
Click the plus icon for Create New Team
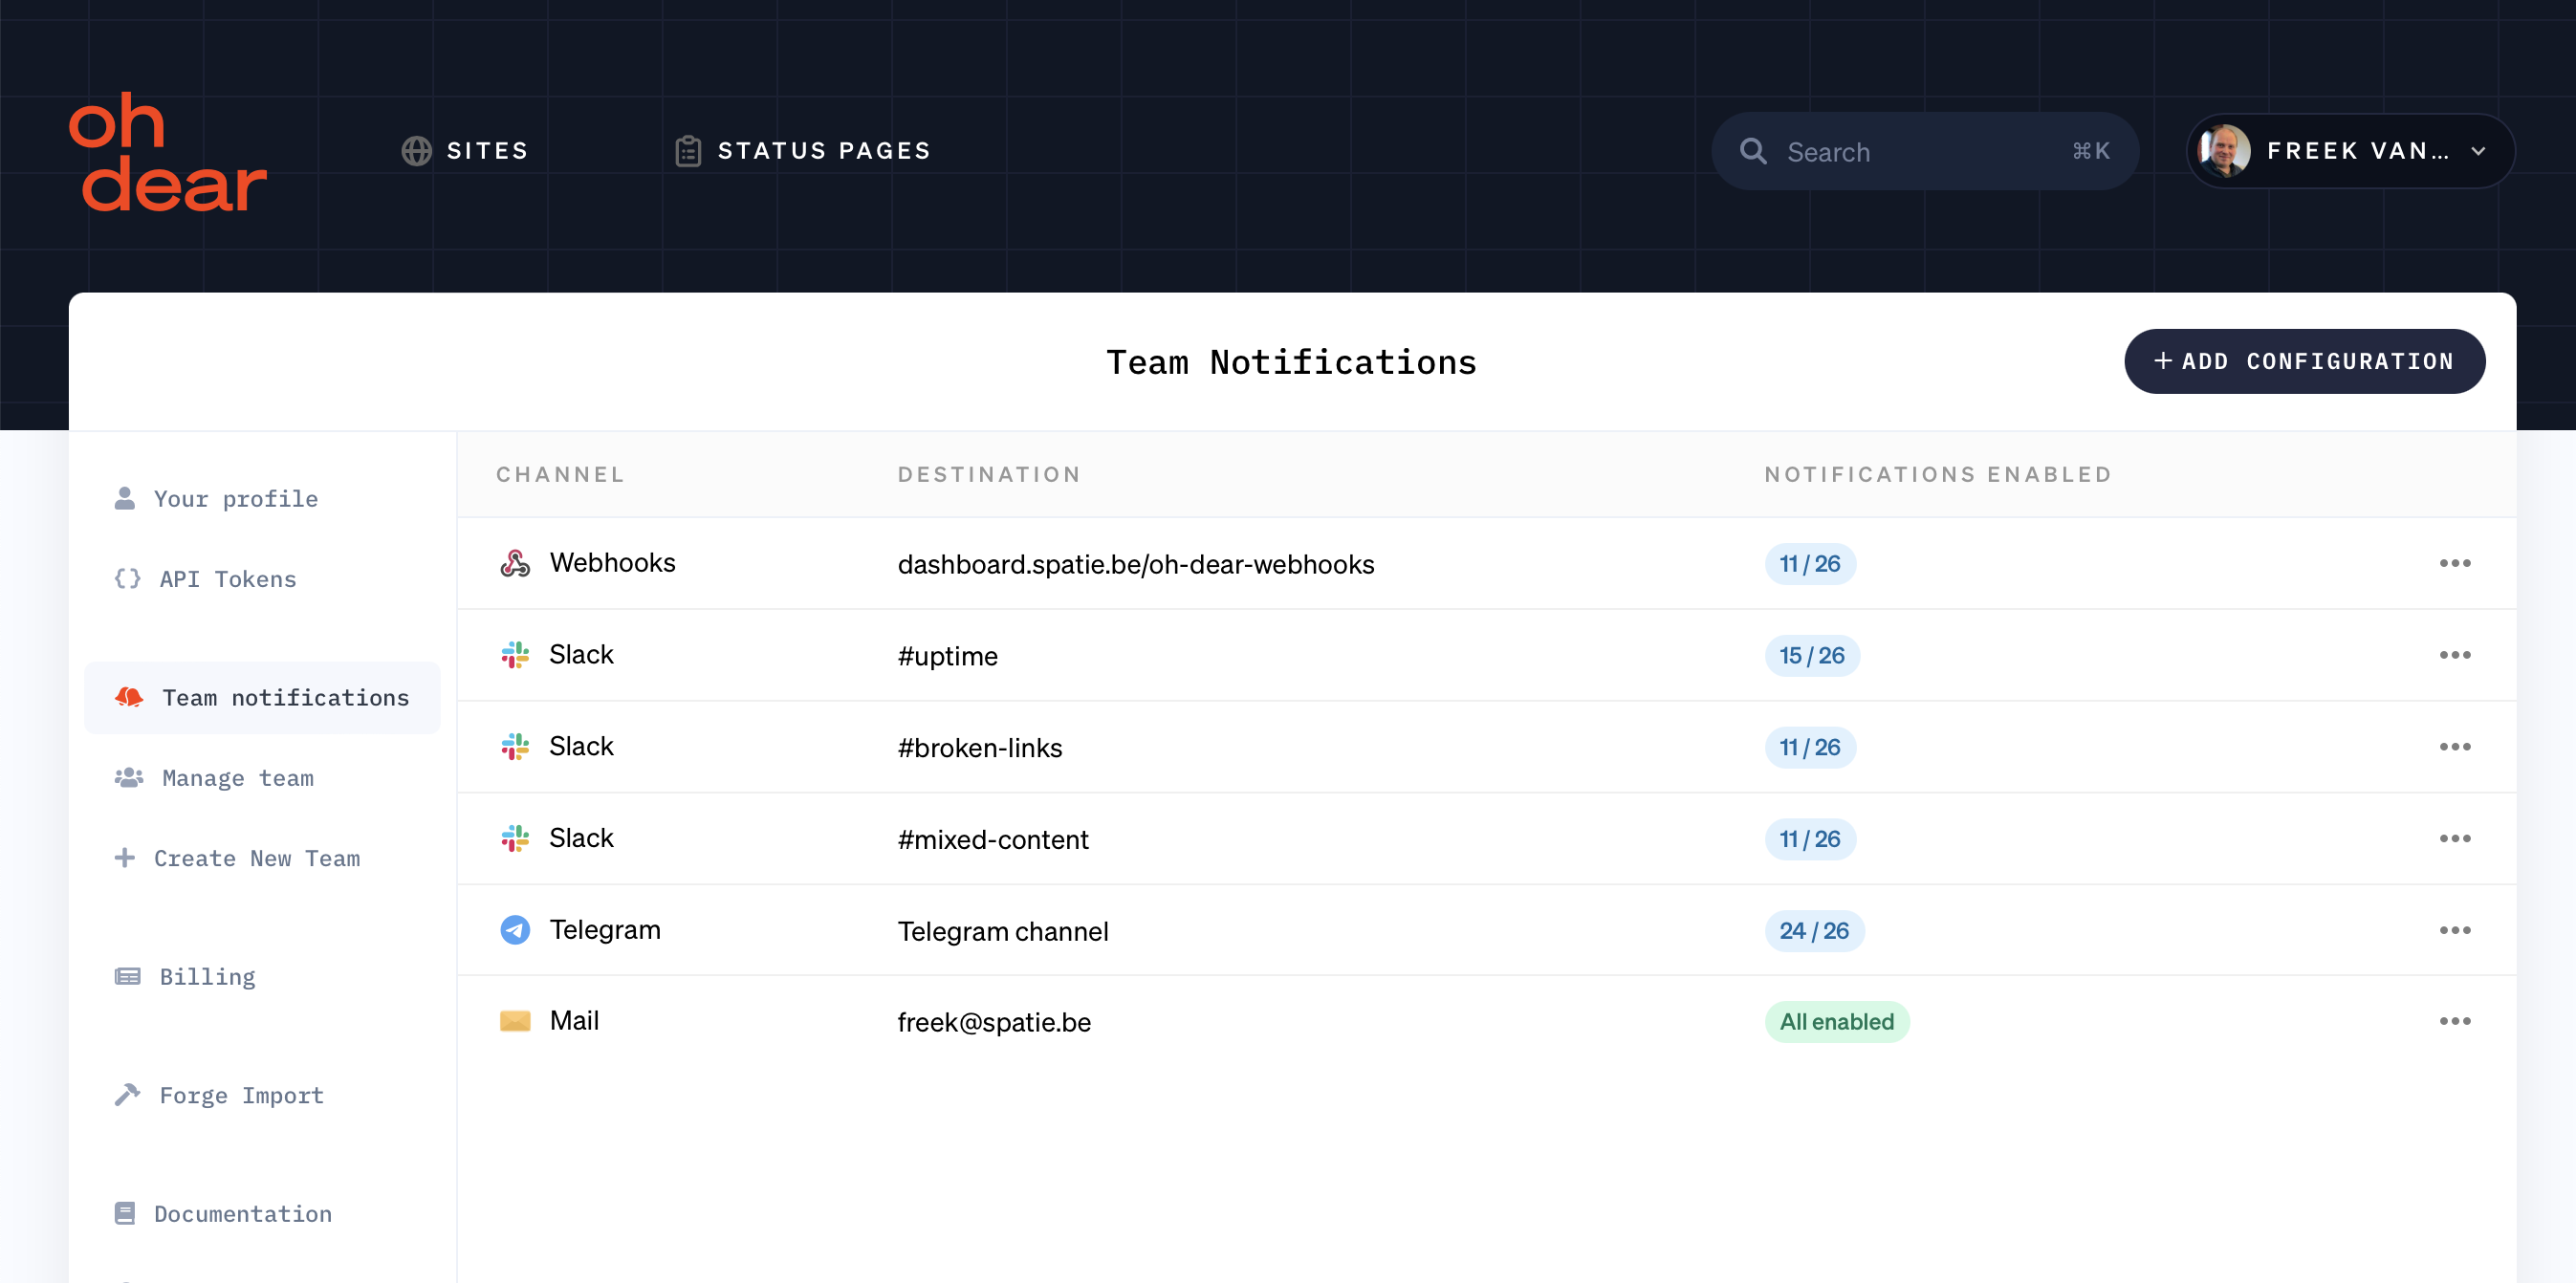click(124, 857)
